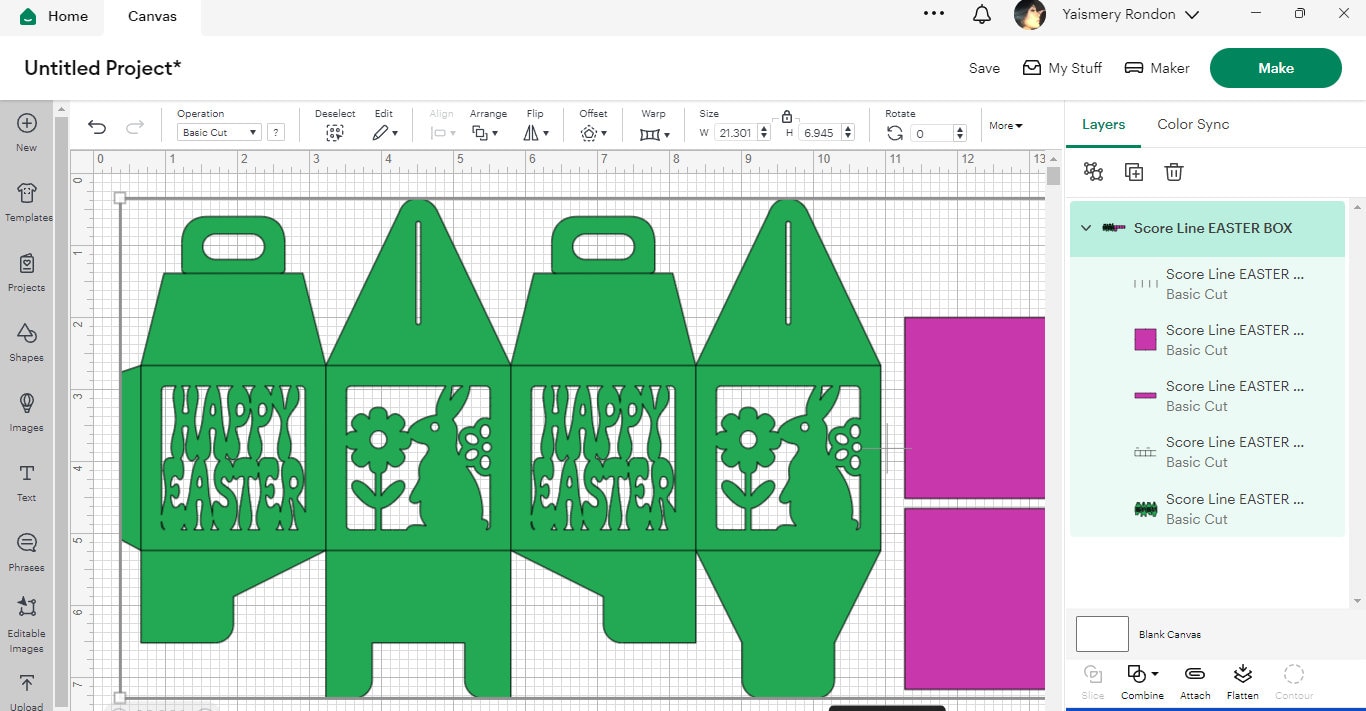Delete the selected layer with trash icon
Viewport: 1366px width, 711px height.
click(1174, 172)
